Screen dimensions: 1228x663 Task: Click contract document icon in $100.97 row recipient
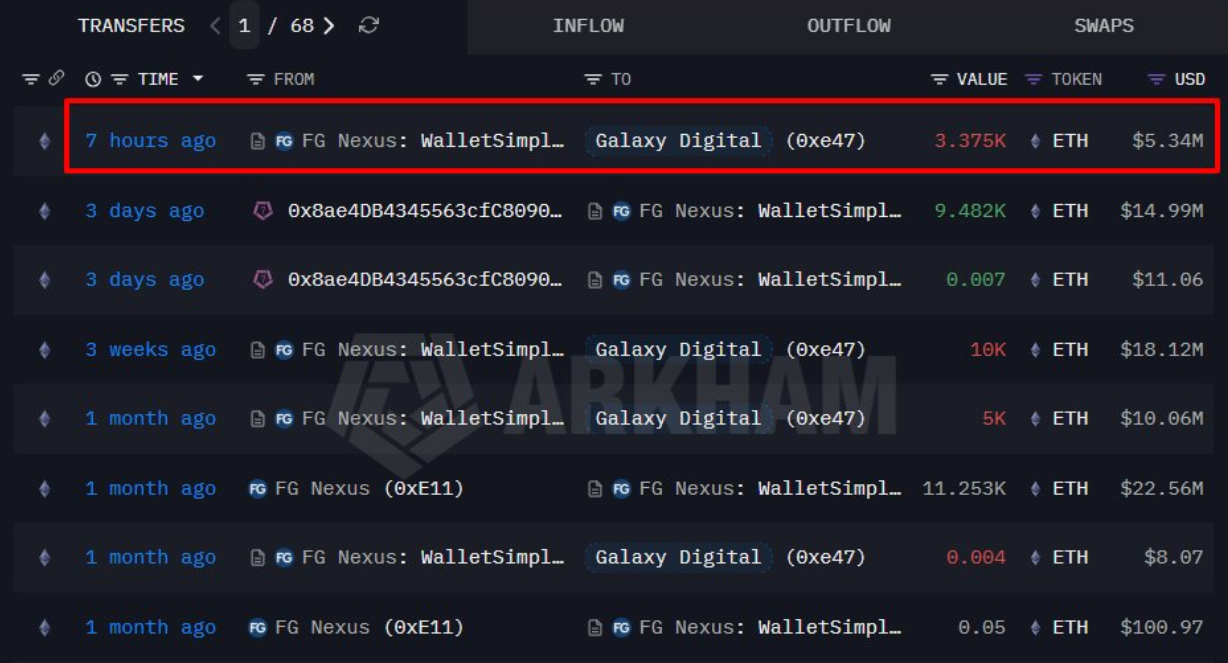point(596,628)
